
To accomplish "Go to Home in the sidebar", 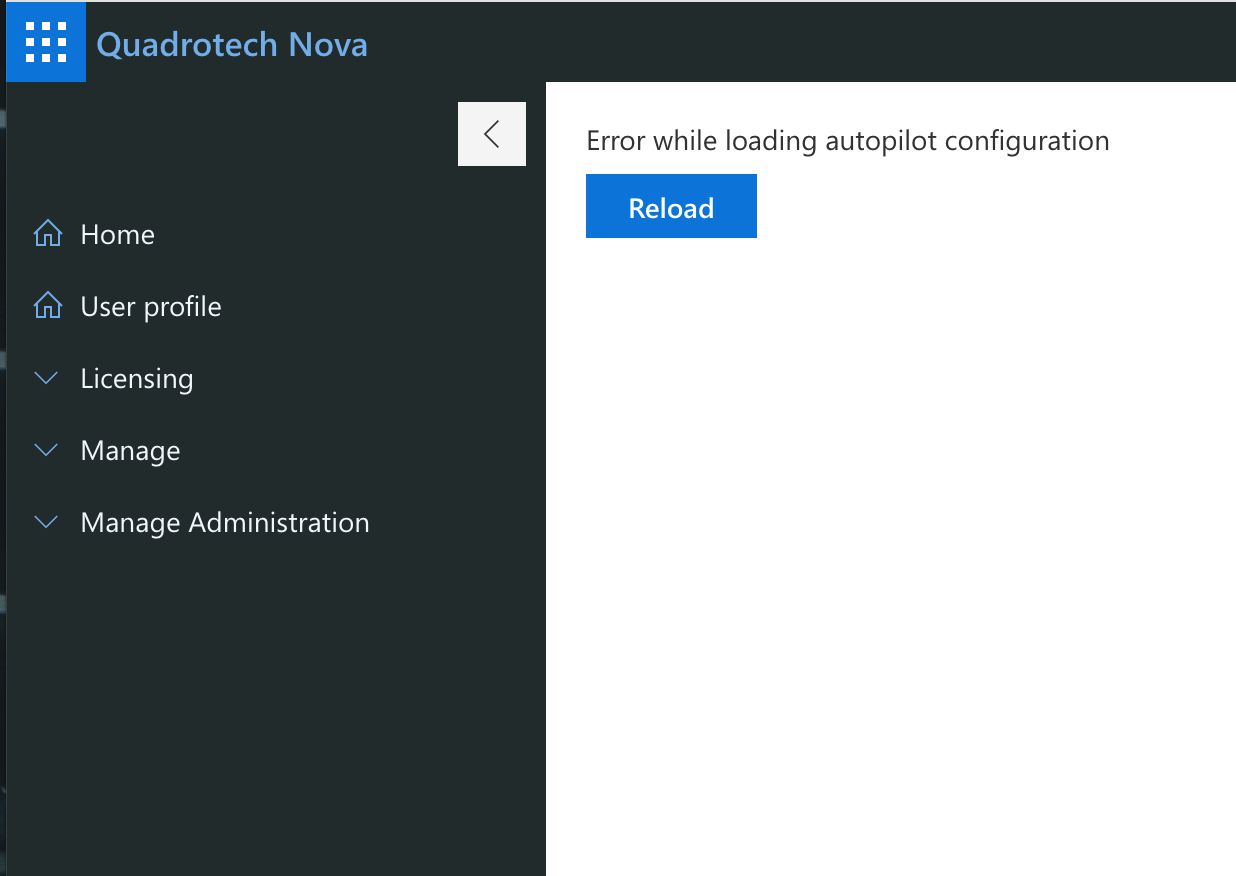I will coord(118,234).
